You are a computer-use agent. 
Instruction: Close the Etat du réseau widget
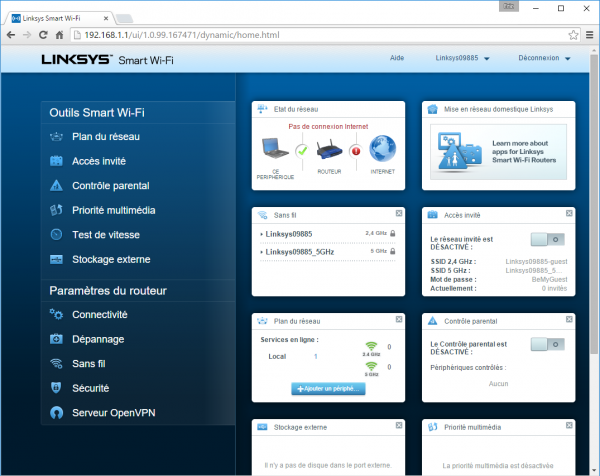(x=399, y=108)
